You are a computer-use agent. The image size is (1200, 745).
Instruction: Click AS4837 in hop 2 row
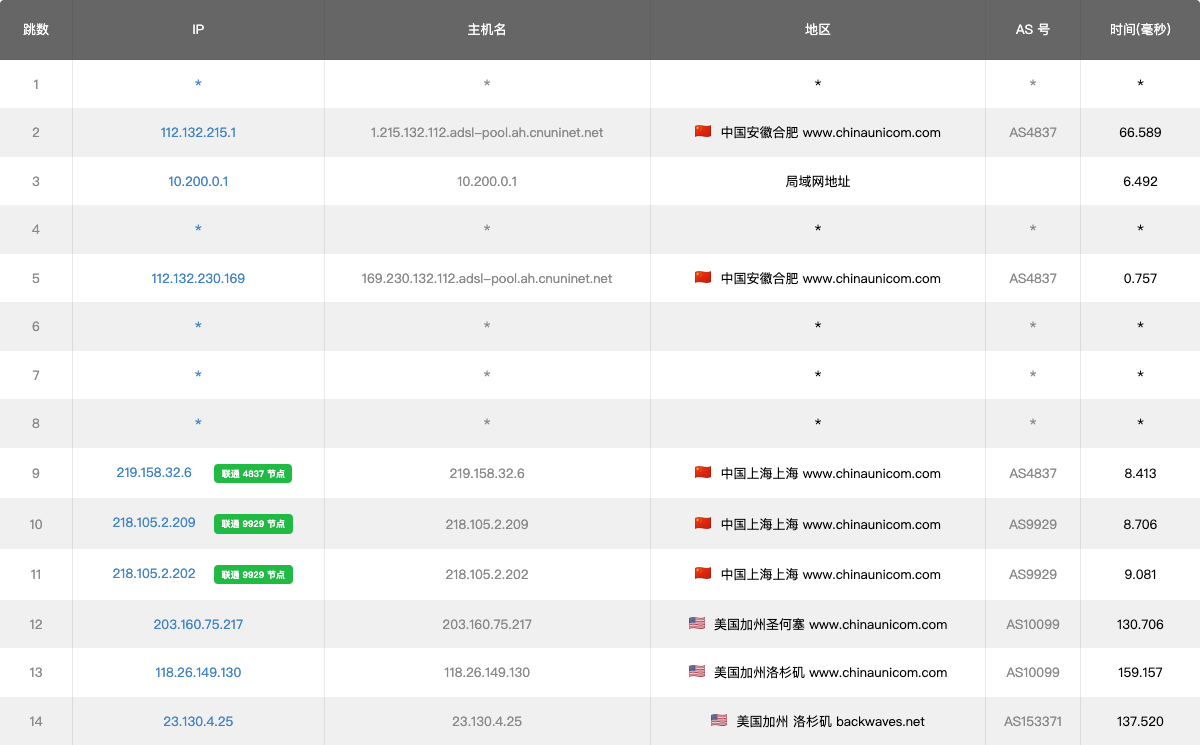pyautogui.click(x=1033, y=132)
